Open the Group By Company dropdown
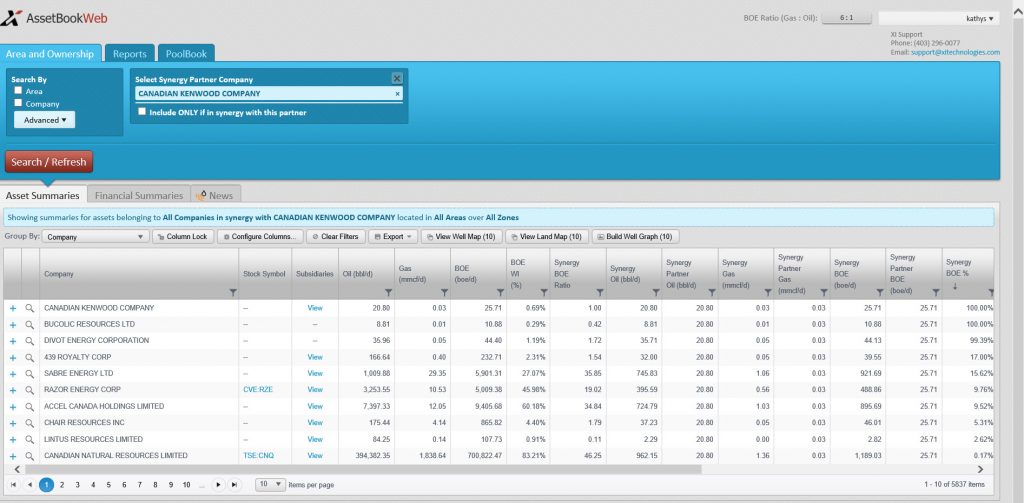Image resolution: width=1024 pixels, height=503 pixels. pyautogui.click(x=95, y=237)
